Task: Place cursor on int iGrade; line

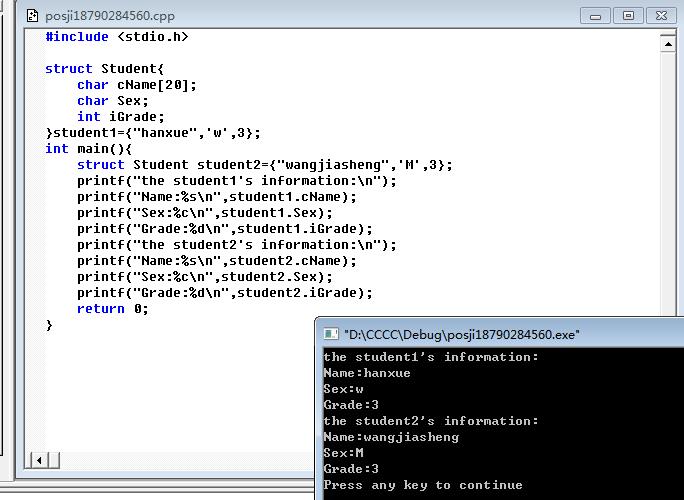Action: point(121,117)
